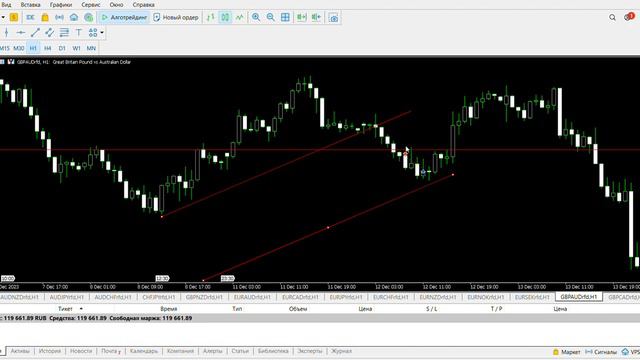Open the История toolbox tab
Image resolution: width=640 pixels, height=360 pixels.
[x=50, y=351]
